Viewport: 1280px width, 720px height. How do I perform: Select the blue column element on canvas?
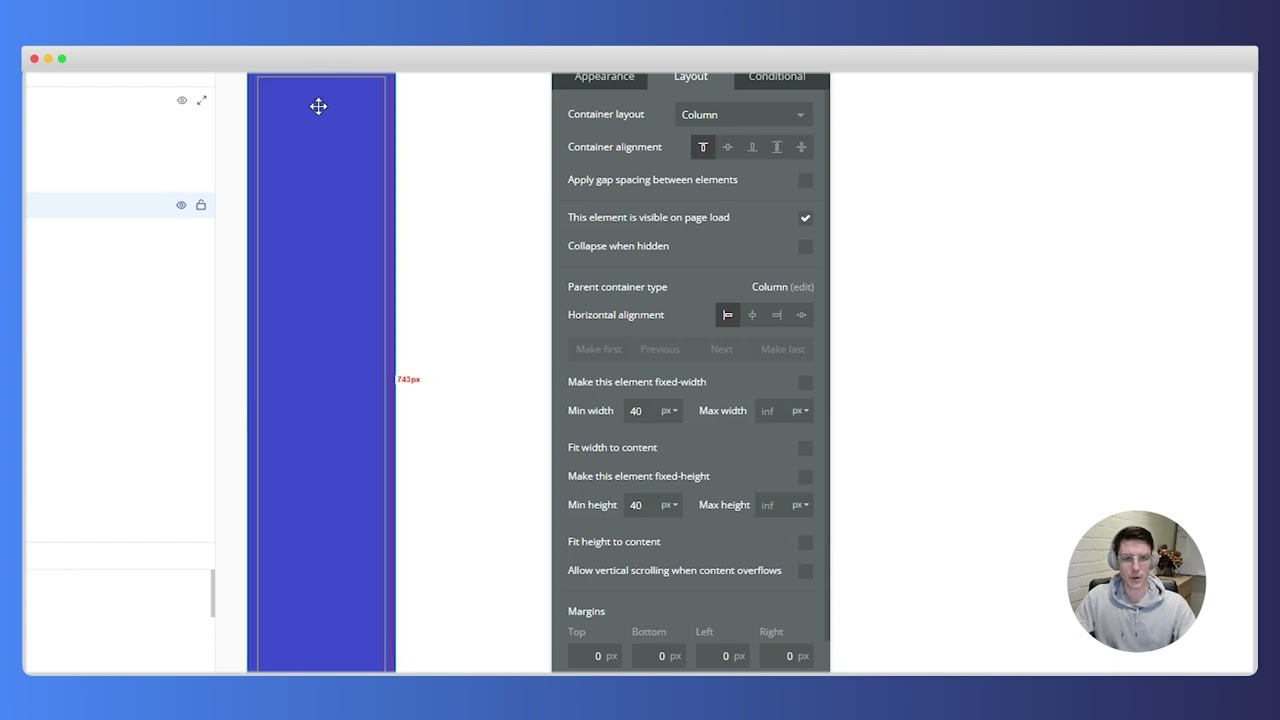pyautogui.click(x=321, y=372)
